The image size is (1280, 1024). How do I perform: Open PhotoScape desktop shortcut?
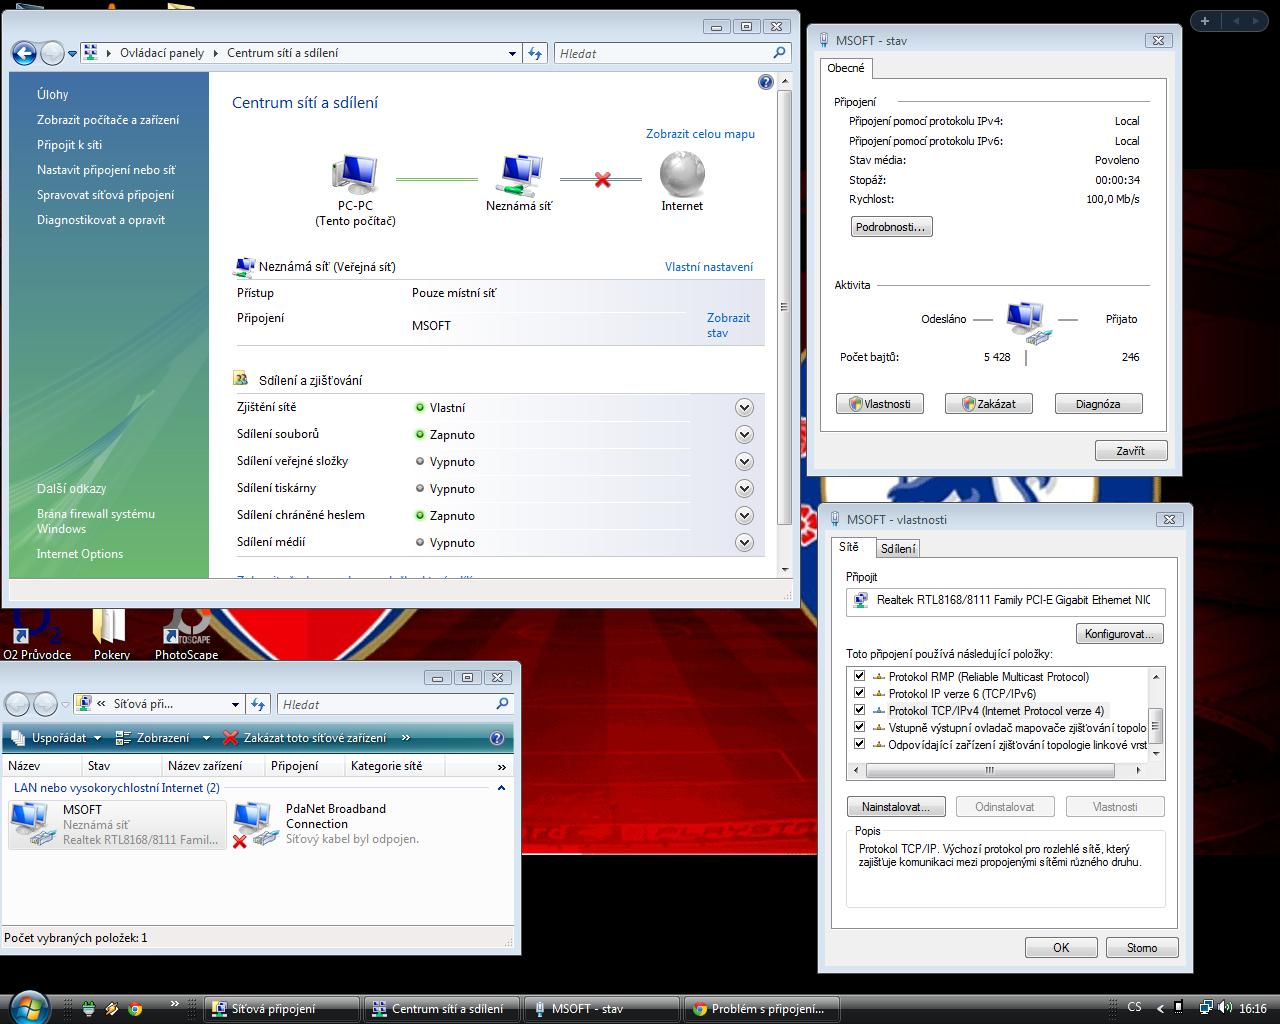[186, 630]
